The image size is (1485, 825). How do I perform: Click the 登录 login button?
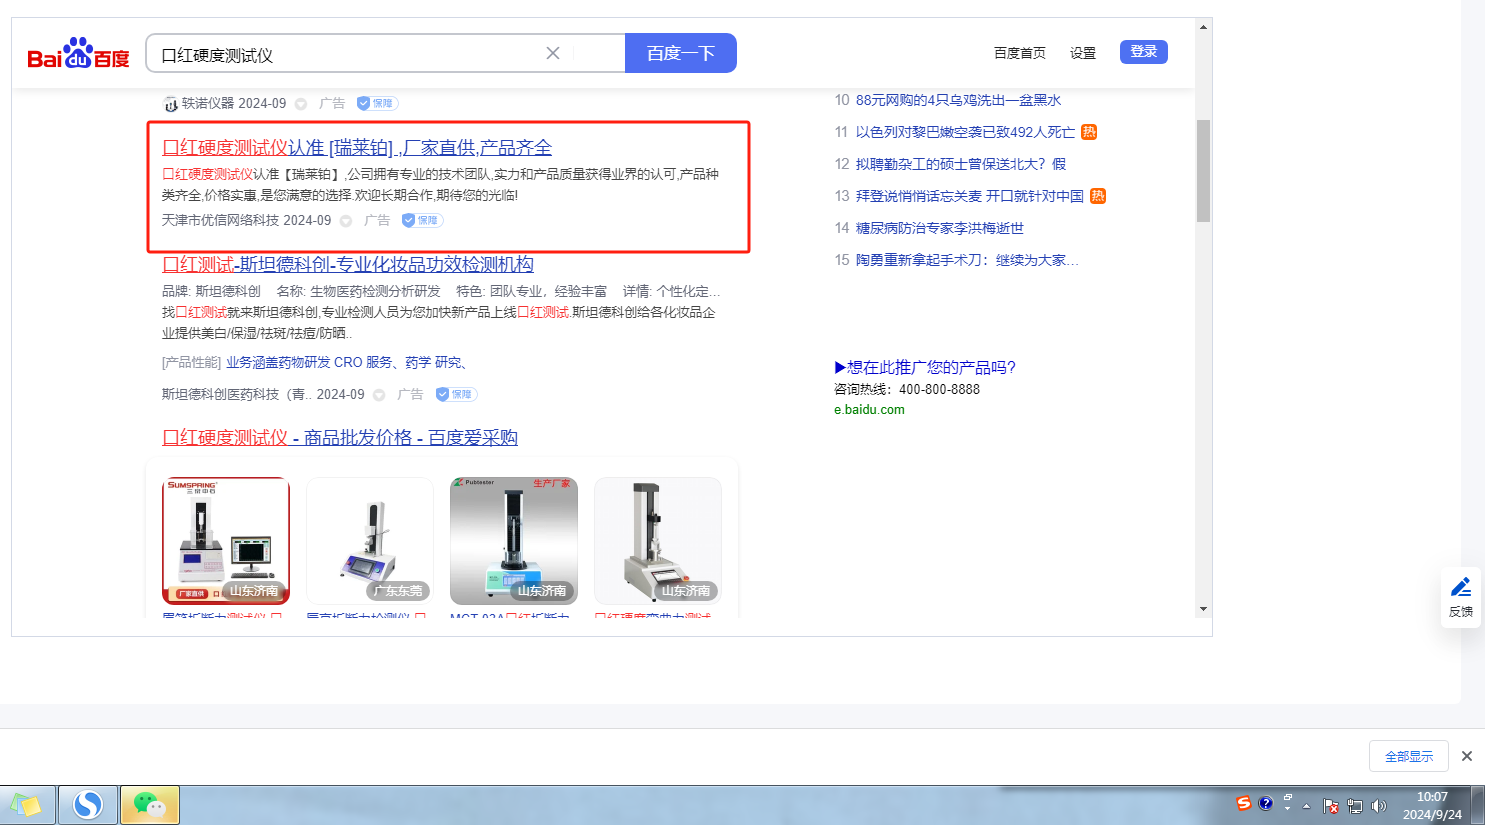pyautogui.click(x=1144, y=52)
